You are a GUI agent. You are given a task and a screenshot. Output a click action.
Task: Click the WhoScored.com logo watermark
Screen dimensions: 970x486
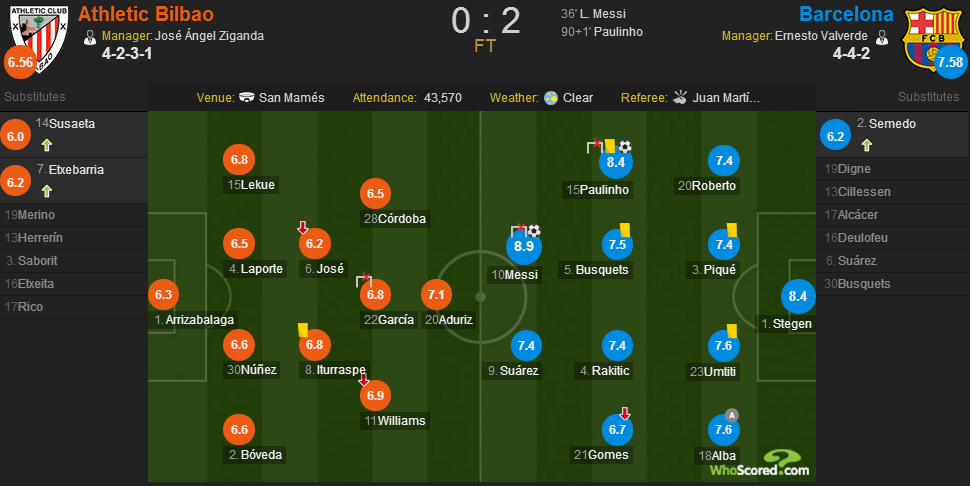760,464
